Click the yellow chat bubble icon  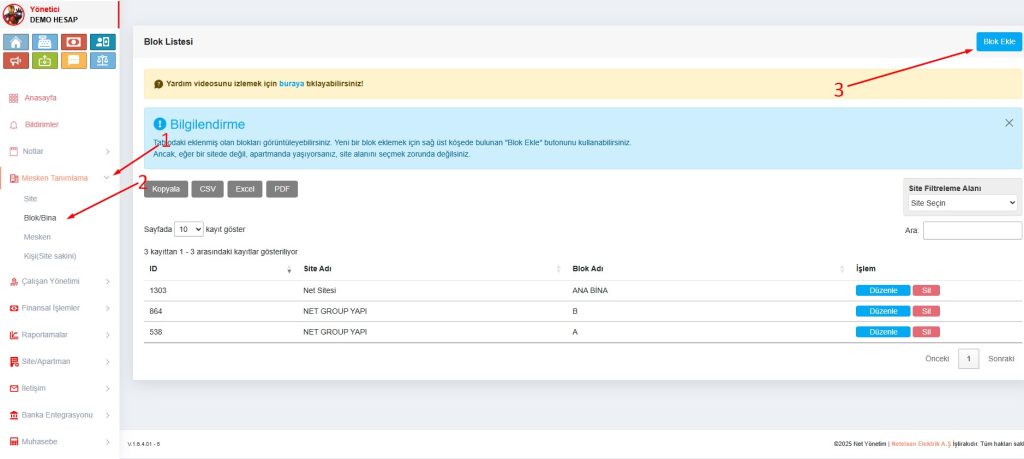(x=73, y=62)
